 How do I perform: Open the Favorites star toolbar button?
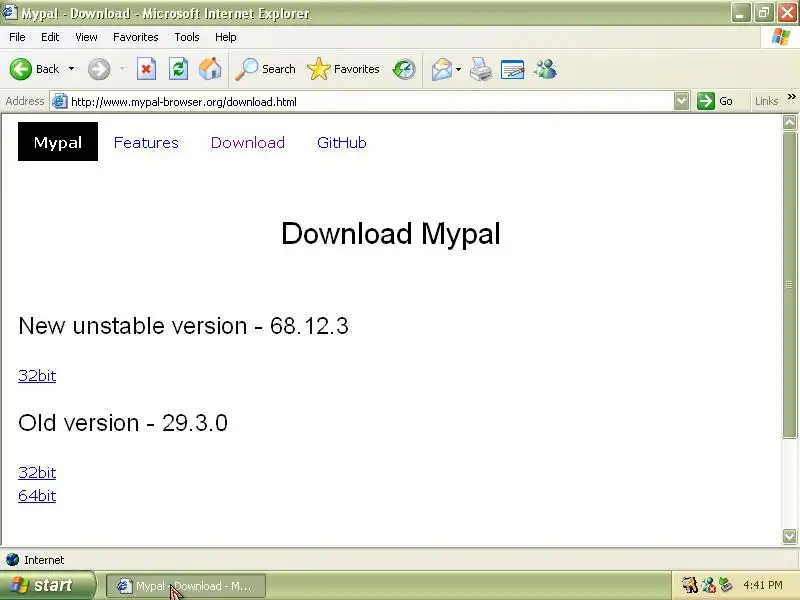pos(343,69)
